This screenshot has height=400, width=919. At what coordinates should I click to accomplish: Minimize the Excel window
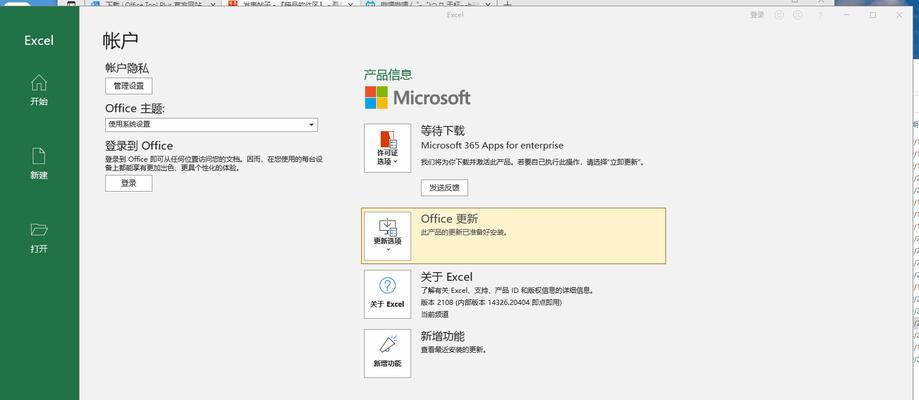(x=846, y=15)
